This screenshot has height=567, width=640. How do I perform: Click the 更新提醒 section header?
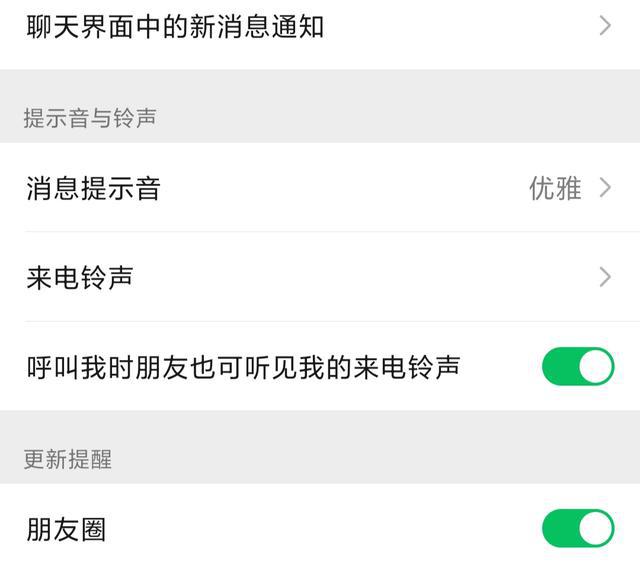pos(68,459)
